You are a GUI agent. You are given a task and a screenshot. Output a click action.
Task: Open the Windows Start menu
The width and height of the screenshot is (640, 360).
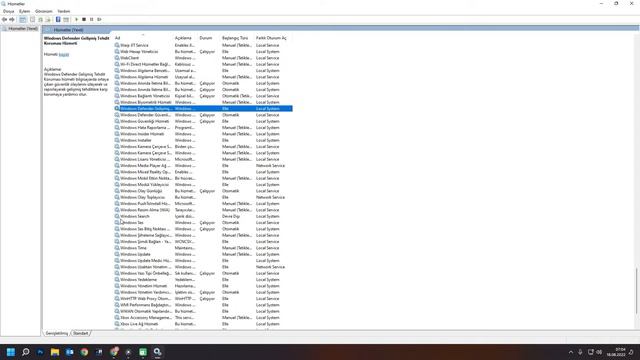[x=11, y=352]
